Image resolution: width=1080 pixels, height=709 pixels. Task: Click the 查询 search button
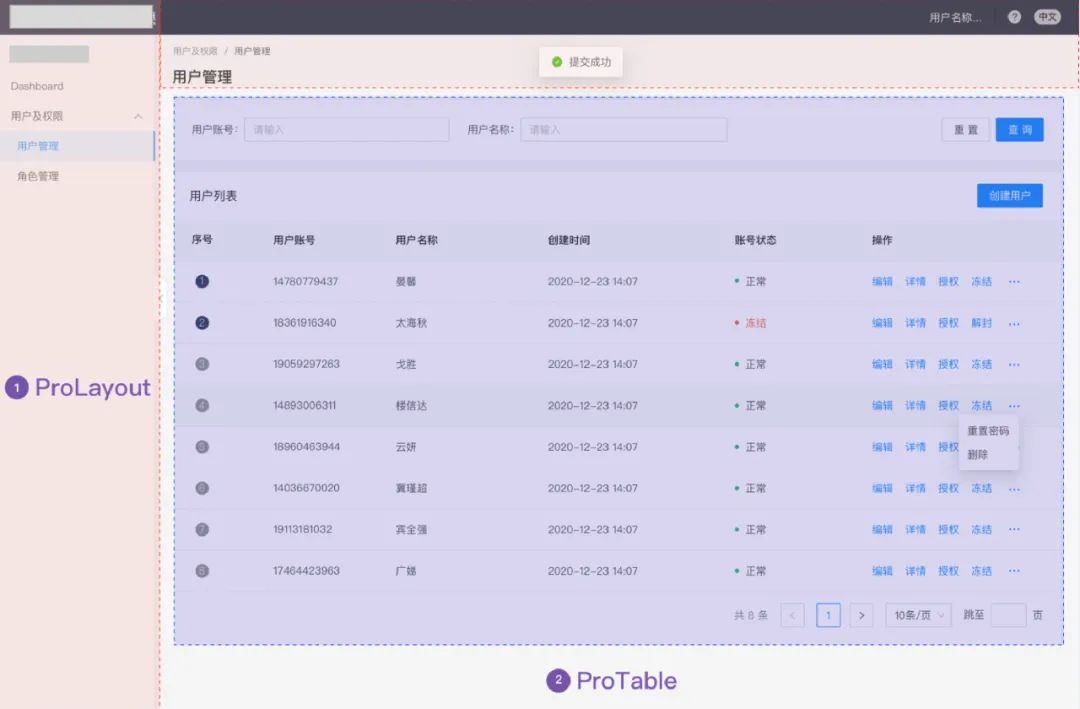click(1018, 129)
